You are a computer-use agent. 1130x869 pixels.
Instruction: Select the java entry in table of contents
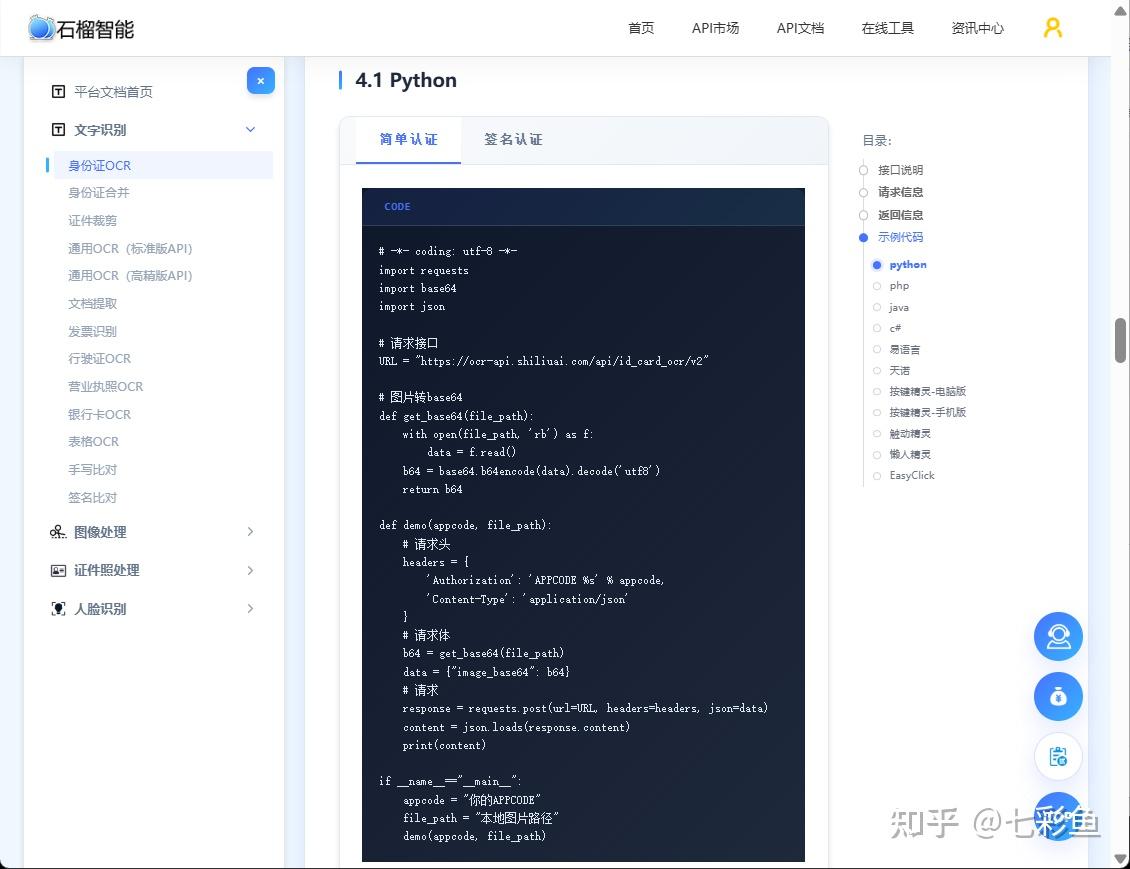pyautogui.click(x=899, y=307)
